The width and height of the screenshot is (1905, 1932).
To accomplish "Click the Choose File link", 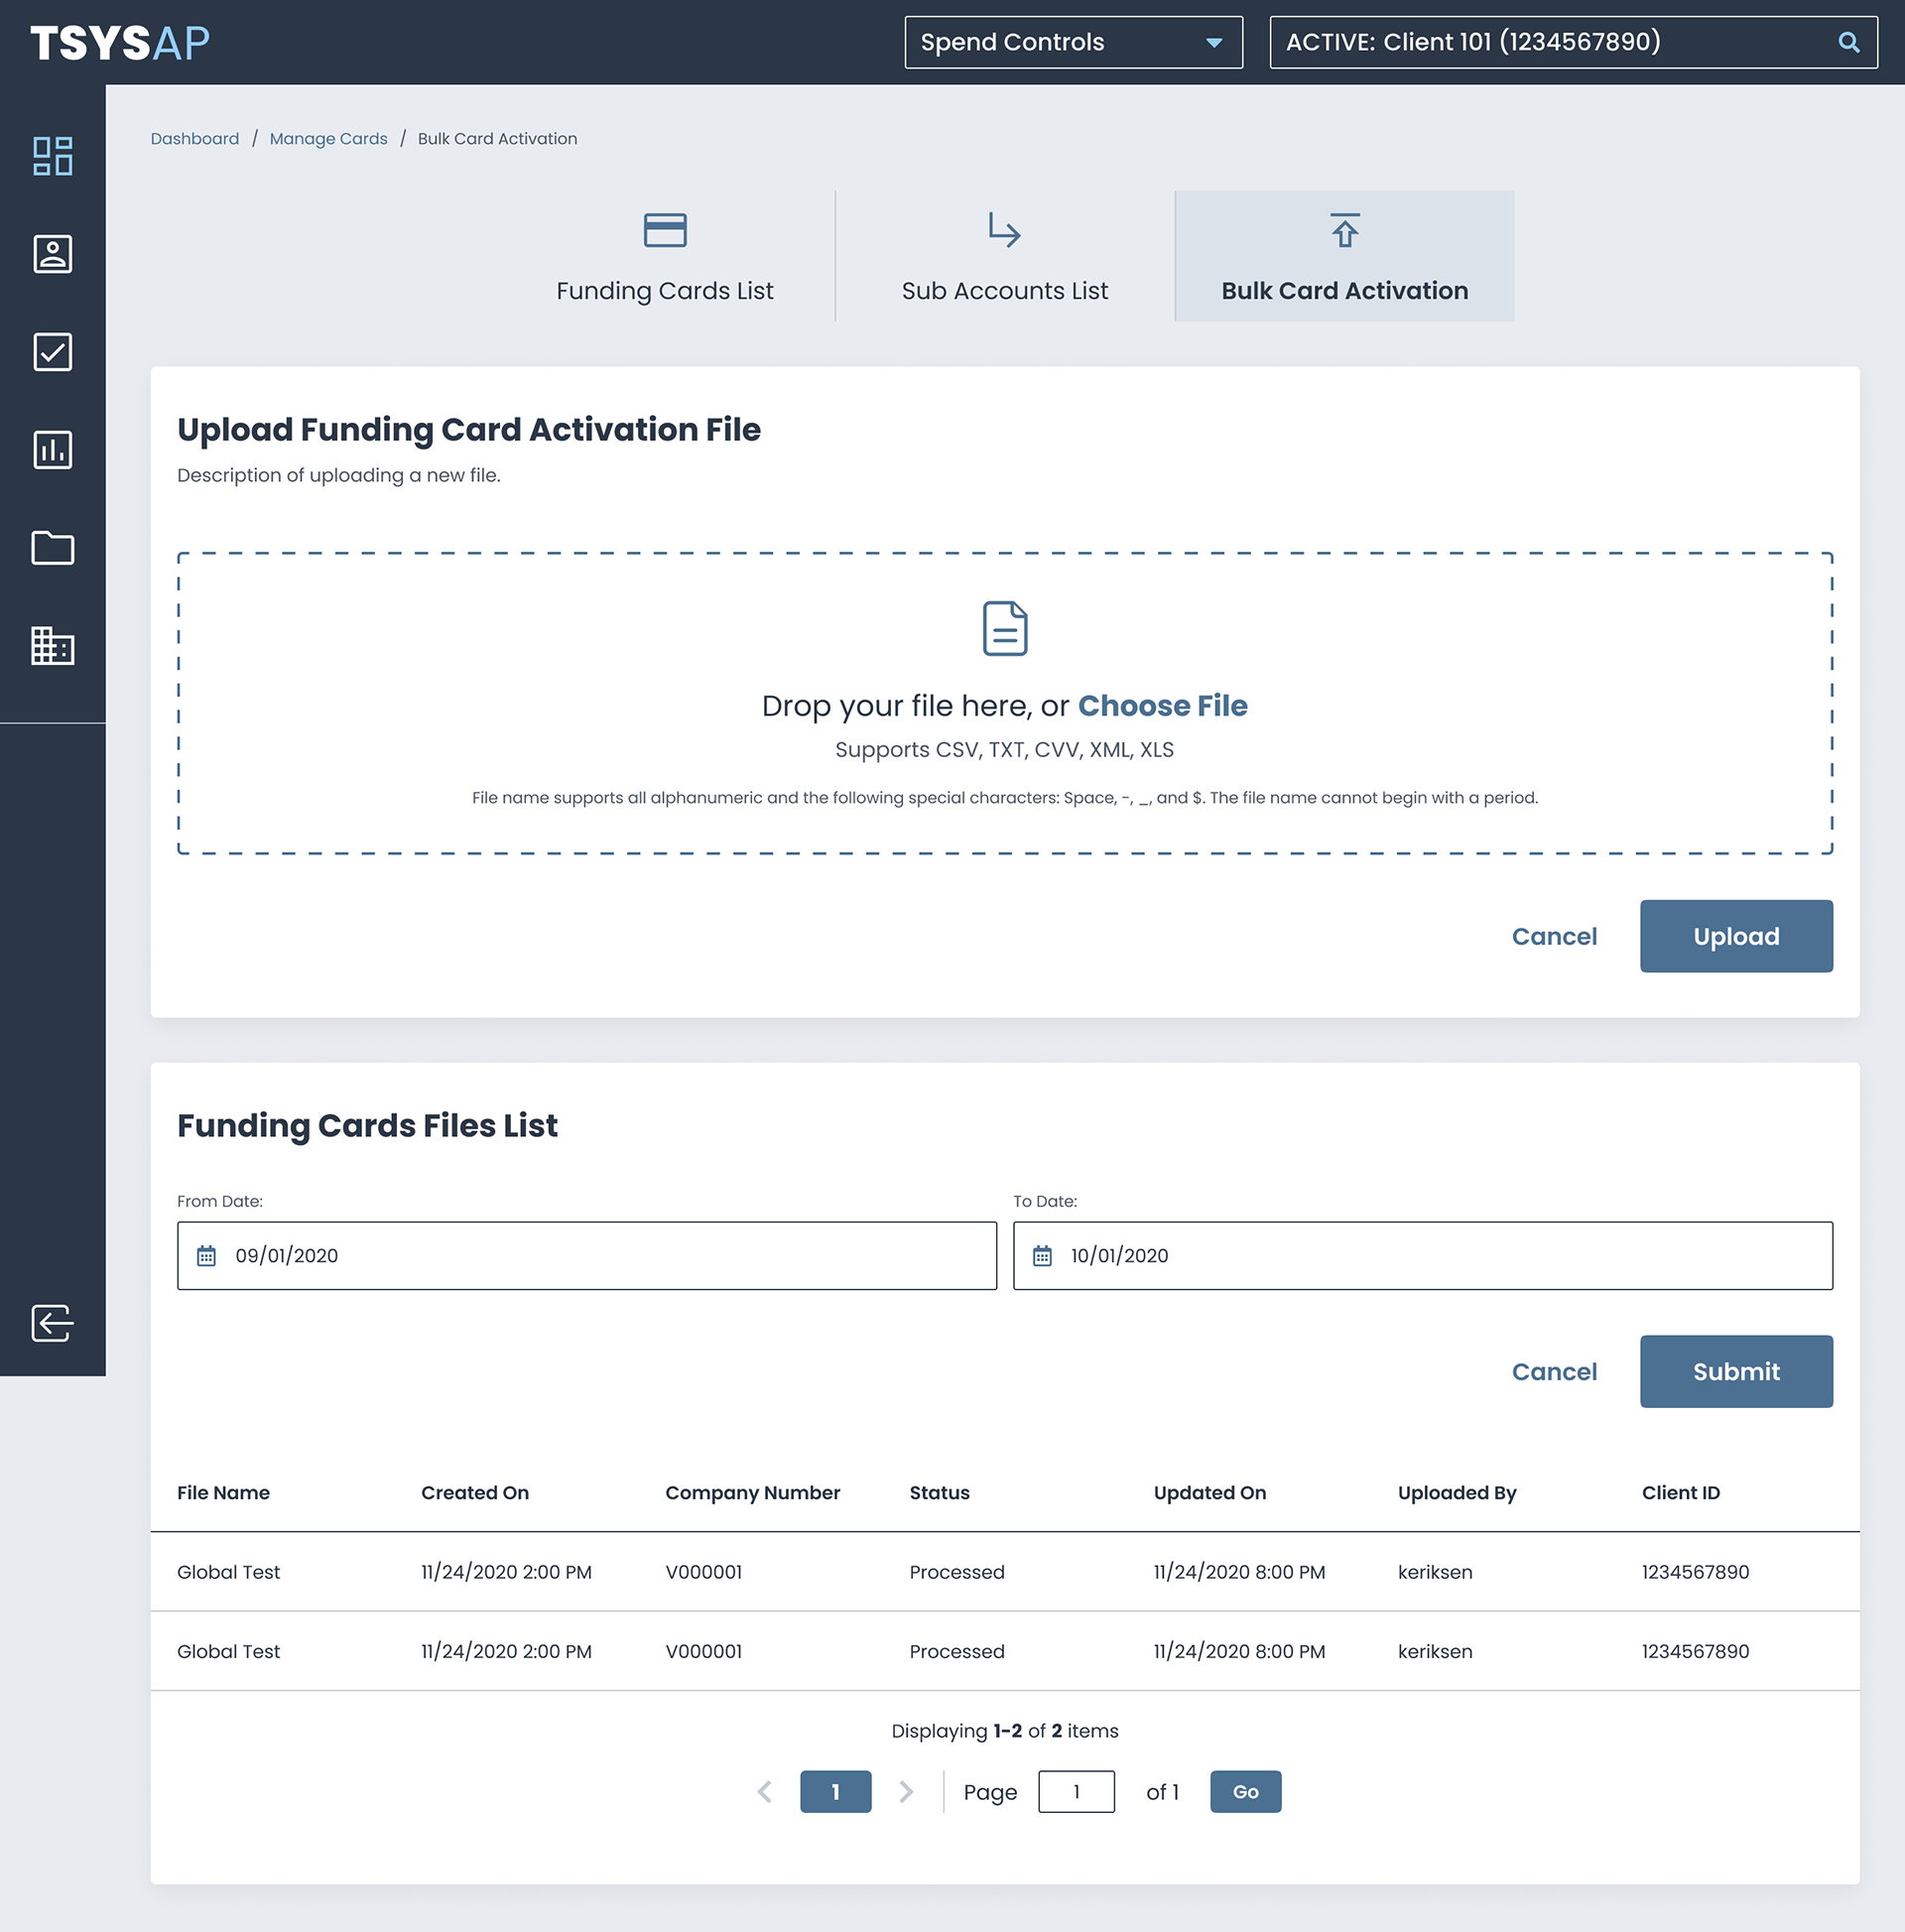I will pos(1162,706).
